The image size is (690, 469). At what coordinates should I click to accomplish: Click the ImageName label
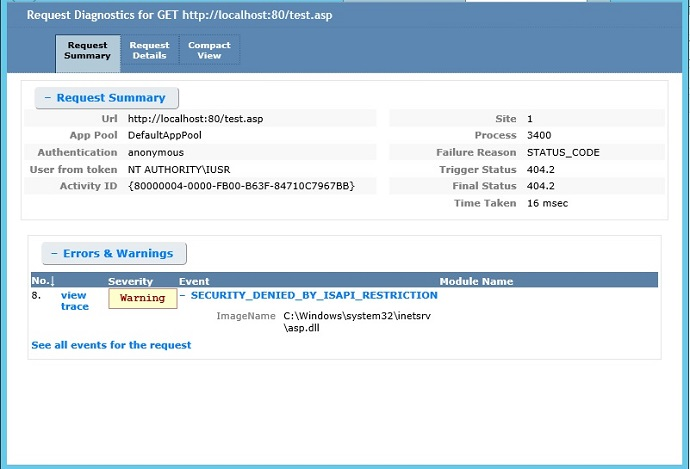[246, 316]
